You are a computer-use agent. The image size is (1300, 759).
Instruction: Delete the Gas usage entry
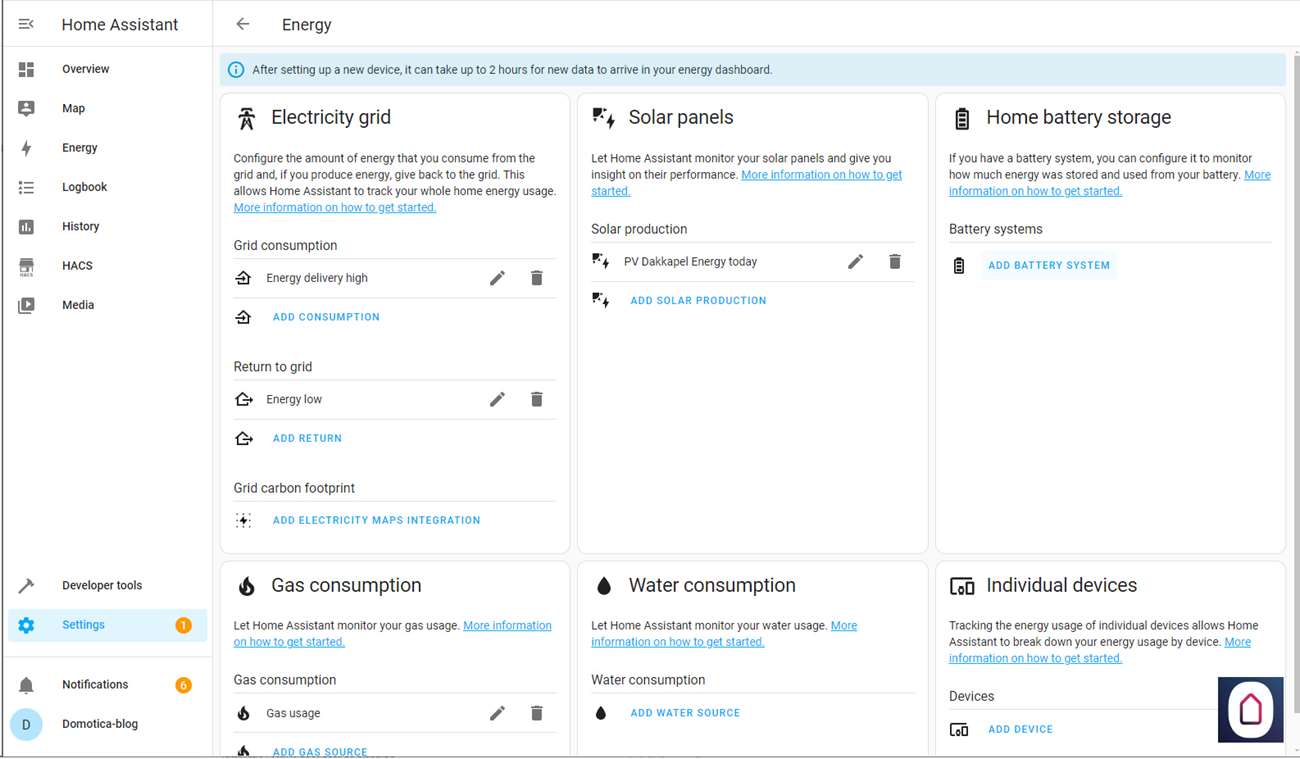tap(537, 713)
